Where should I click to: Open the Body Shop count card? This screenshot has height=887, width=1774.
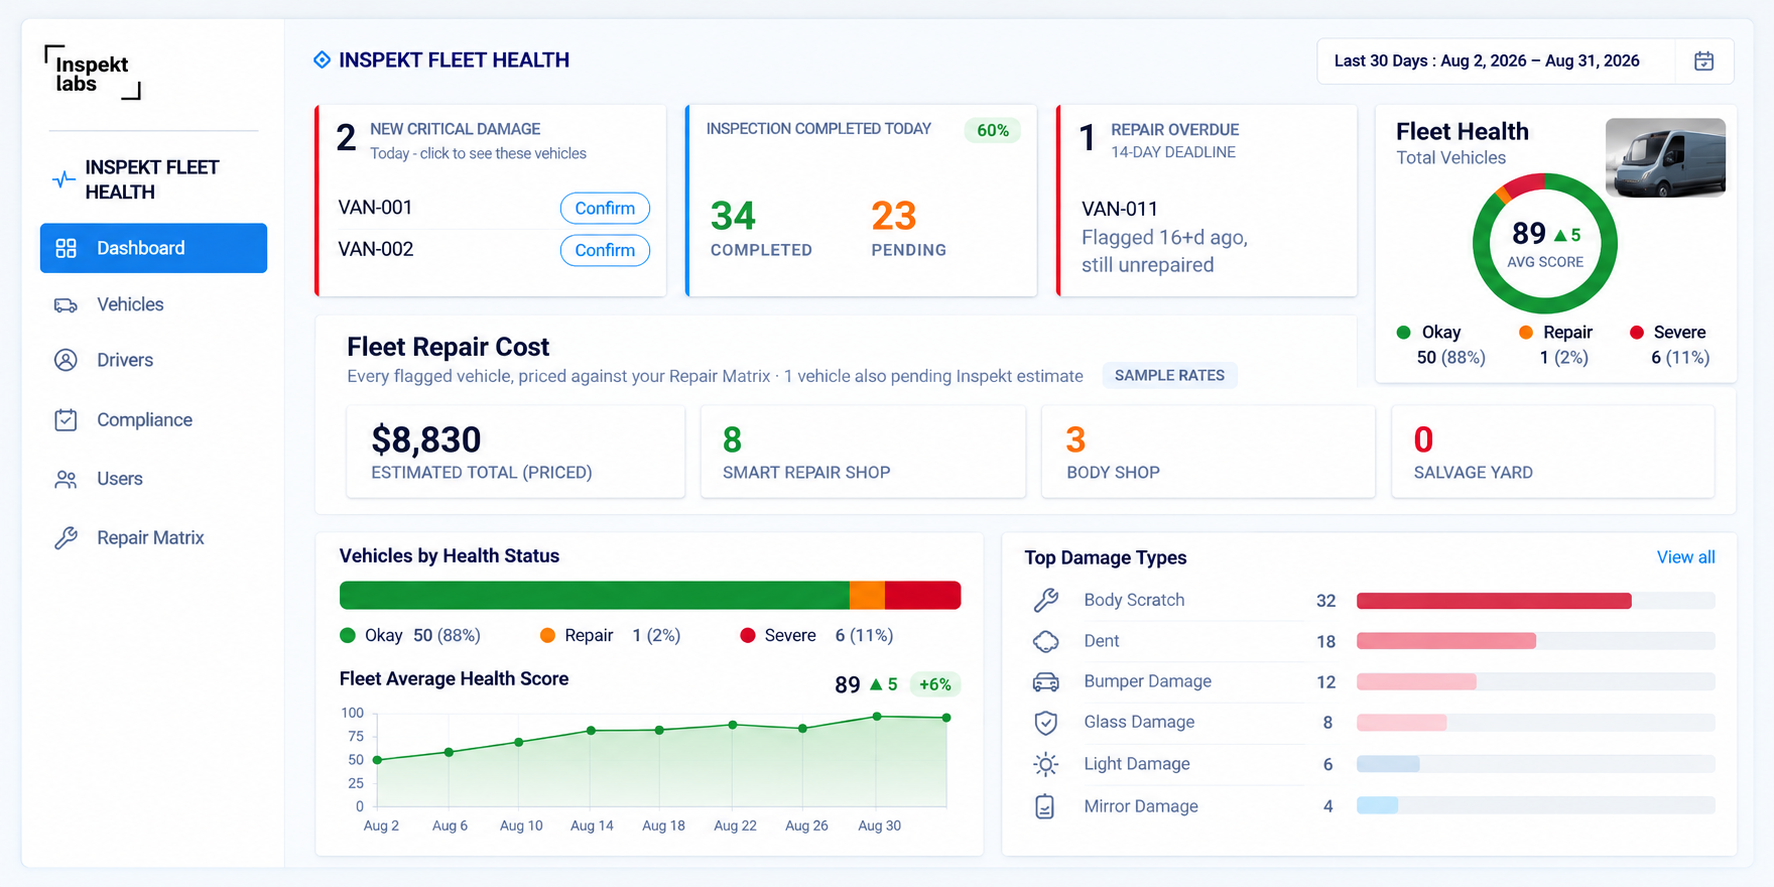point(1208,451)
